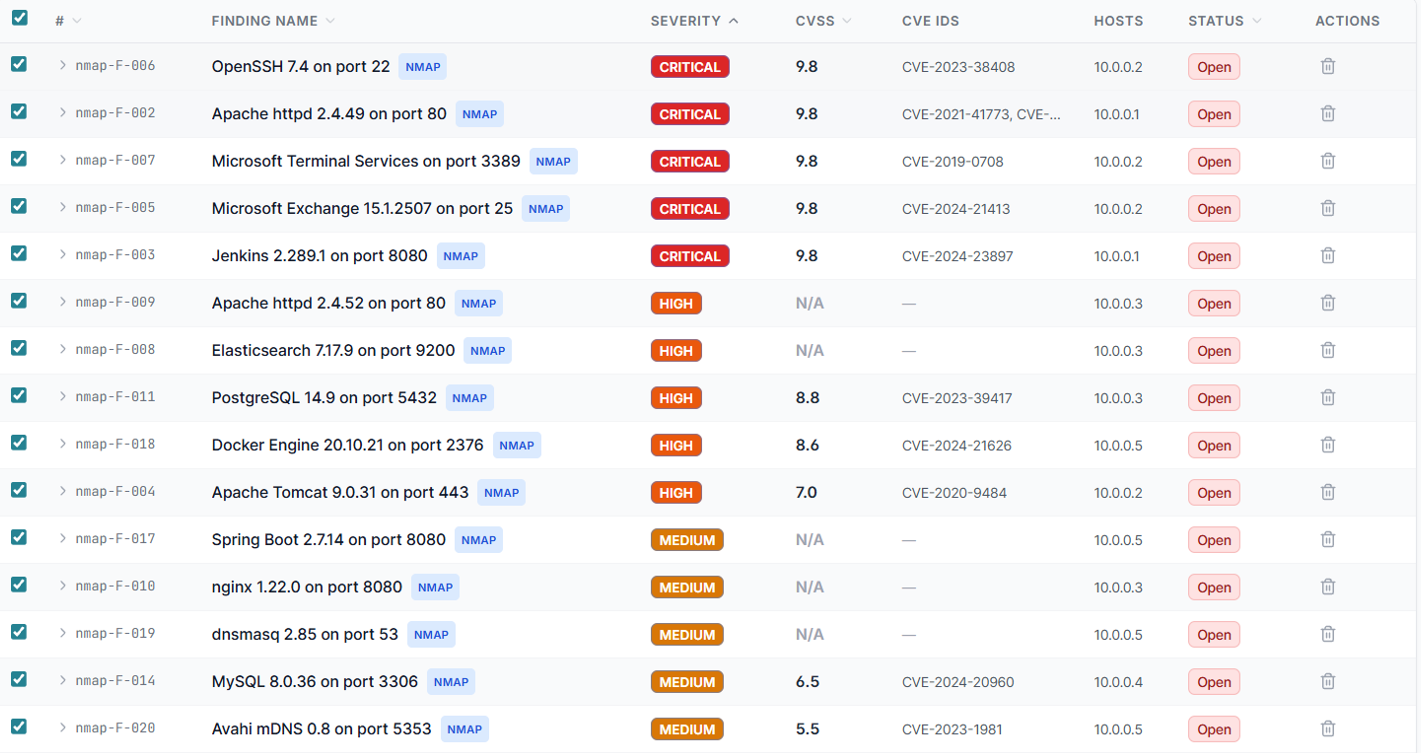Reverse sort on Severity column header
The image size is (1421, 753).
(x=694, y=21)
